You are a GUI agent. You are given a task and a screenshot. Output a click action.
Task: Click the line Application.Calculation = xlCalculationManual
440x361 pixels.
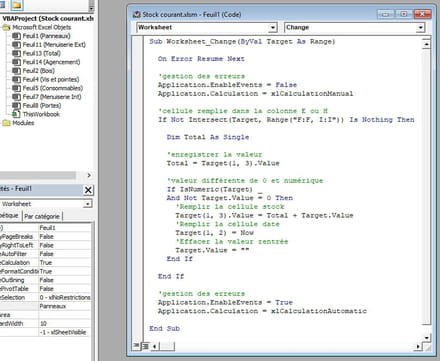click(255, 93)
